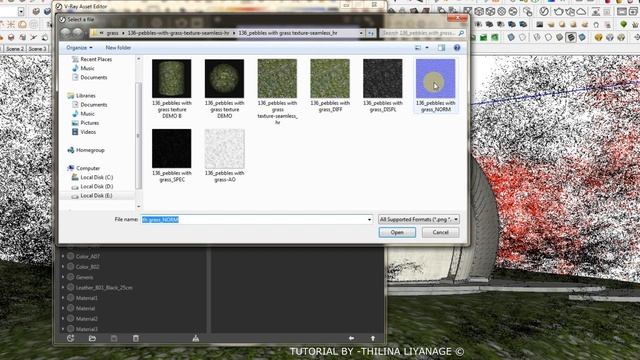This screenshot has width=640, height=360.
Task: Select Material3 in V-Ray Asset Editor list
Action: pyautogui.click(x=87, y=329)
